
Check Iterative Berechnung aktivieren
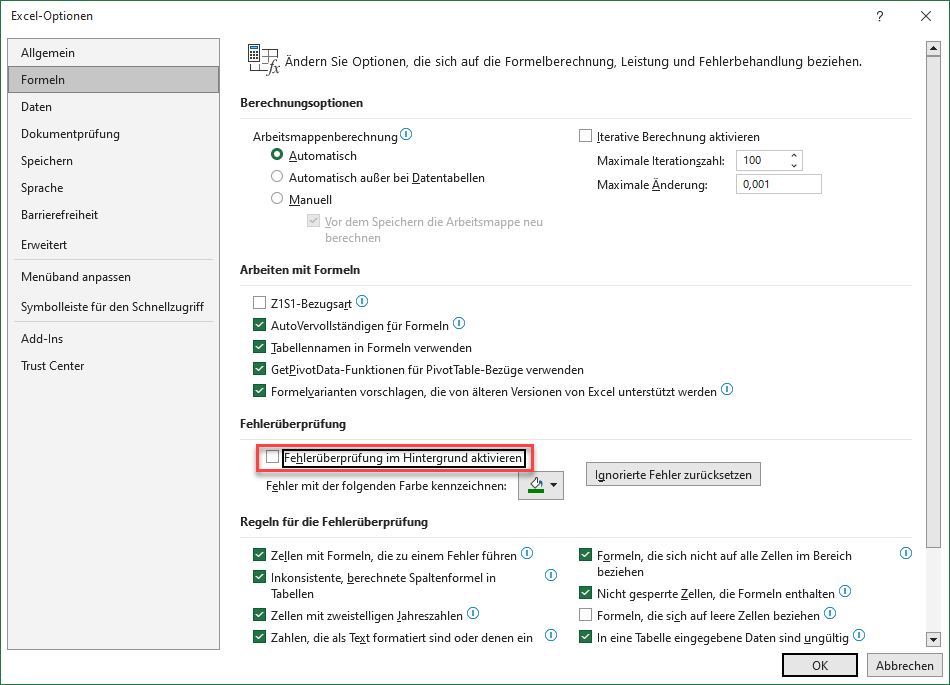click(585, 136)
